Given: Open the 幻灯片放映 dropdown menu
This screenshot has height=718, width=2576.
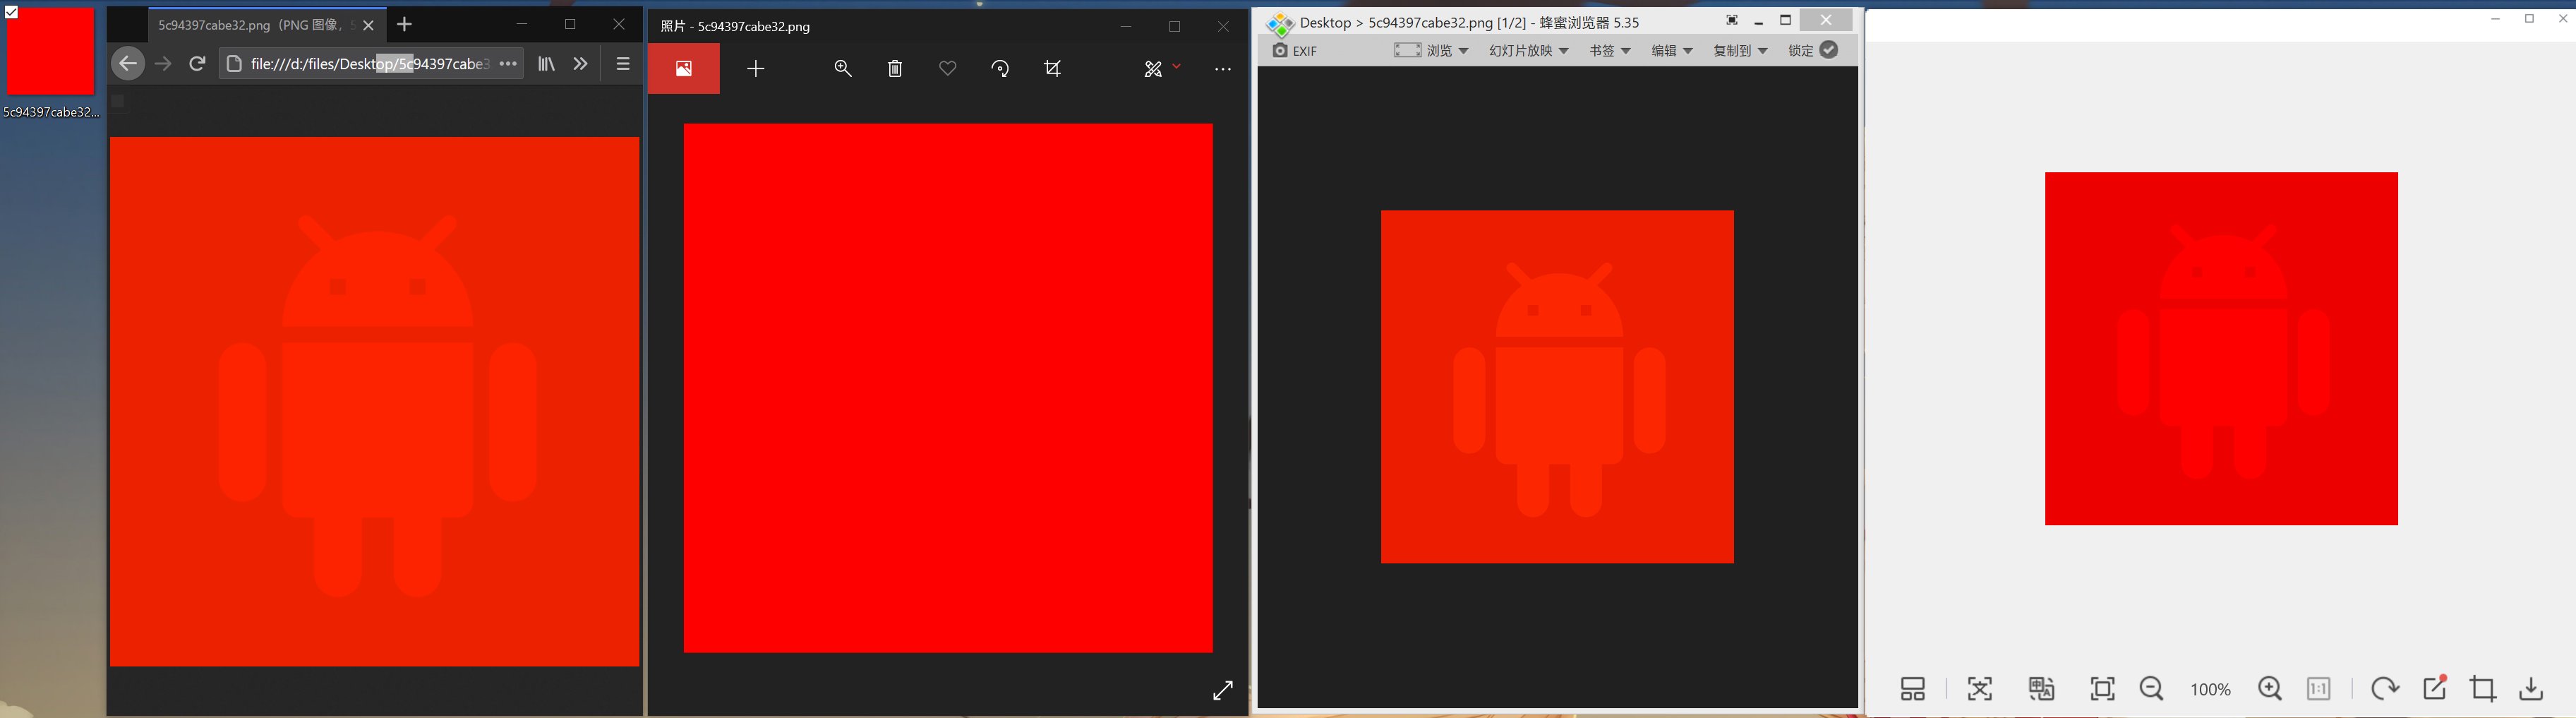Looking at the screenshot, I should point(1528,50).
